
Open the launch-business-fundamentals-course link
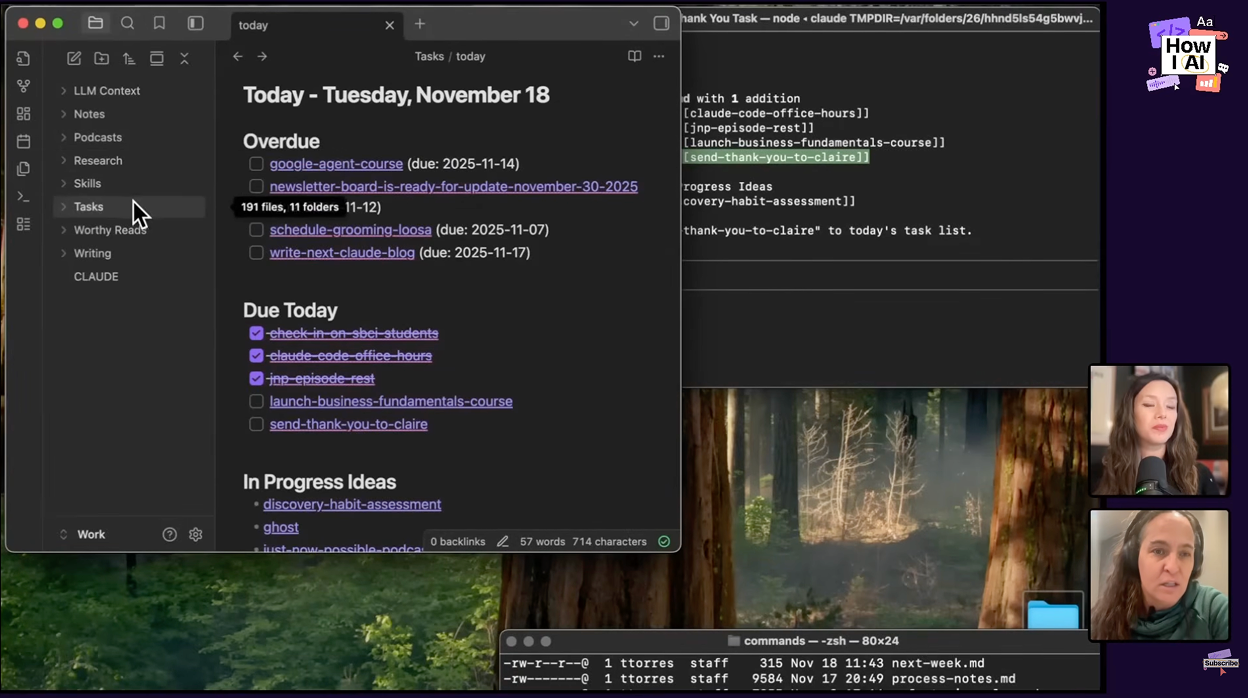pos(391,402)
